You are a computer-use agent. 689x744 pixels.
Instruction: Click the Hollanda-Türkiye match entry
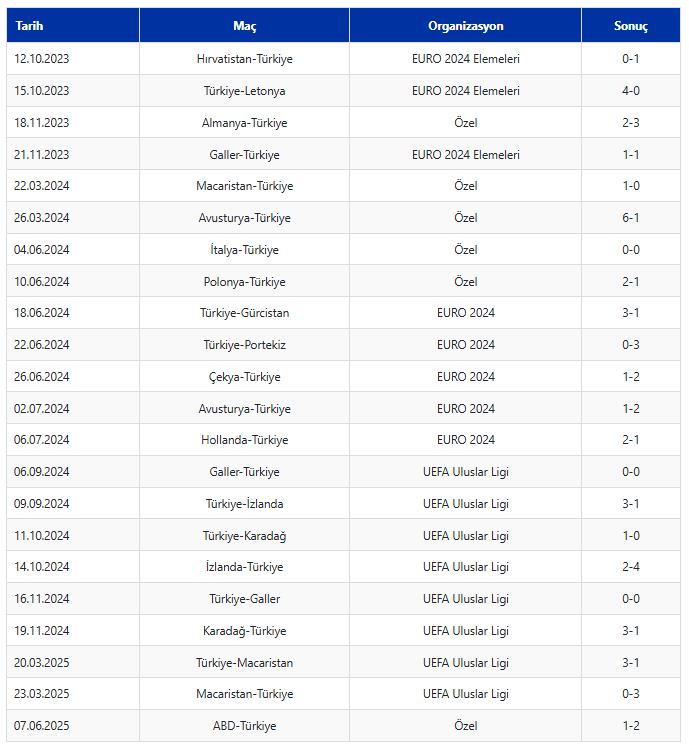pos(244,440)
